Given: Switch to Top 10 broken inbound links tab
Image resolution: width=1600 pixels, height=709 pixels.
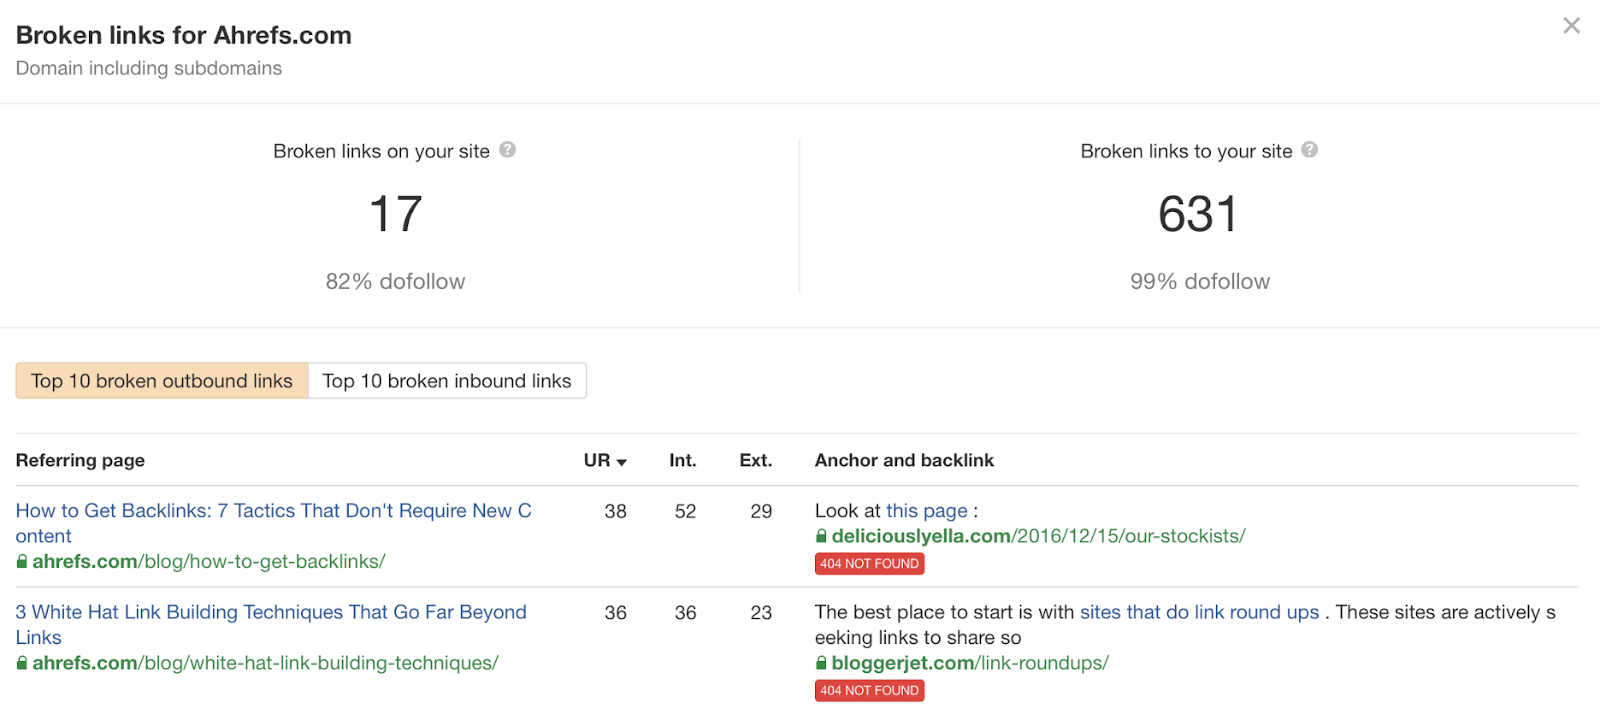Looking at the screenshot, I should (447, 381).
